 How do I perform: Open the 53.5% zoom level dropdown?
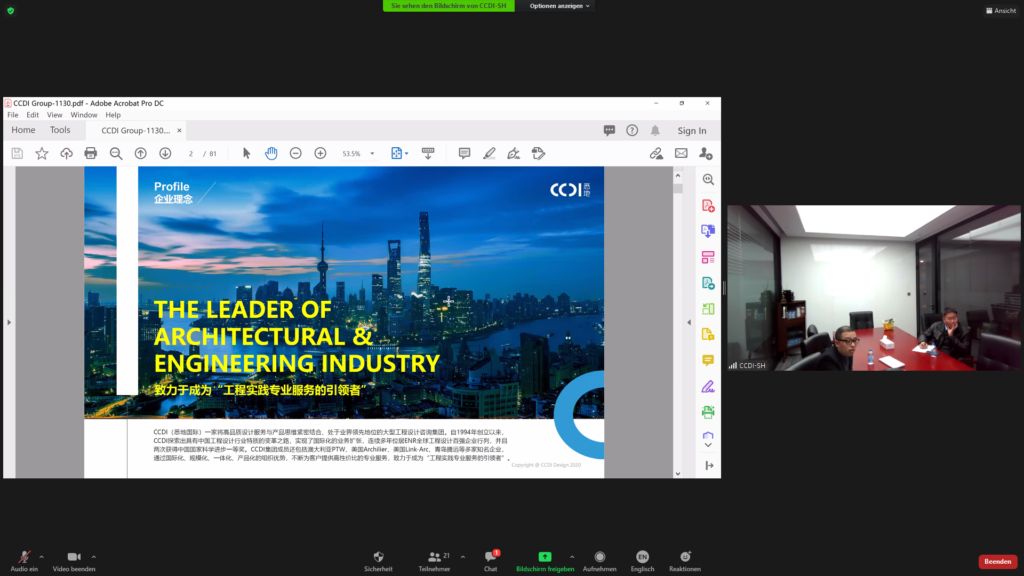tap(372, 154)
